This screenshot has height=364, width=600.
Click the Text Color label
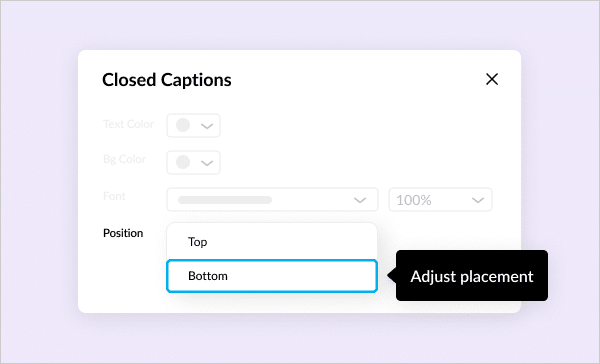point(128,124)
